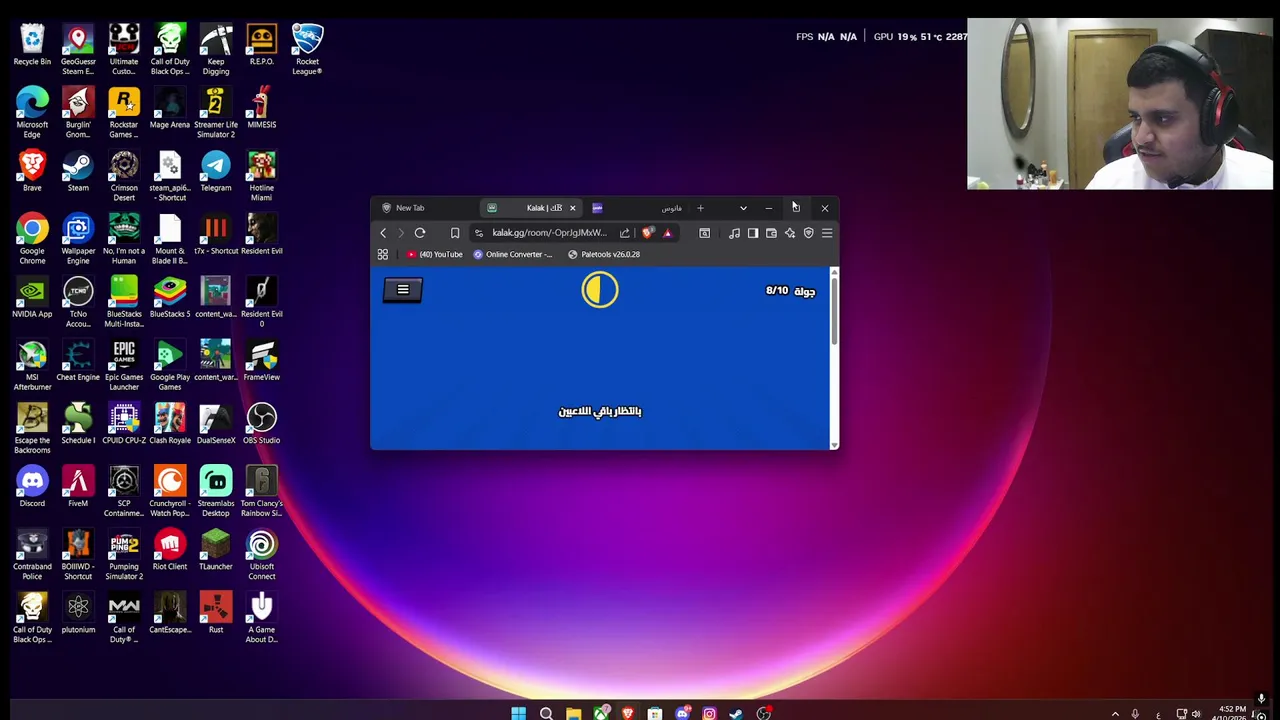Open Brave Rewards triangle icon
Image resolution: width=1280 pixels, height=720 pixels.
tap(667, 233)
